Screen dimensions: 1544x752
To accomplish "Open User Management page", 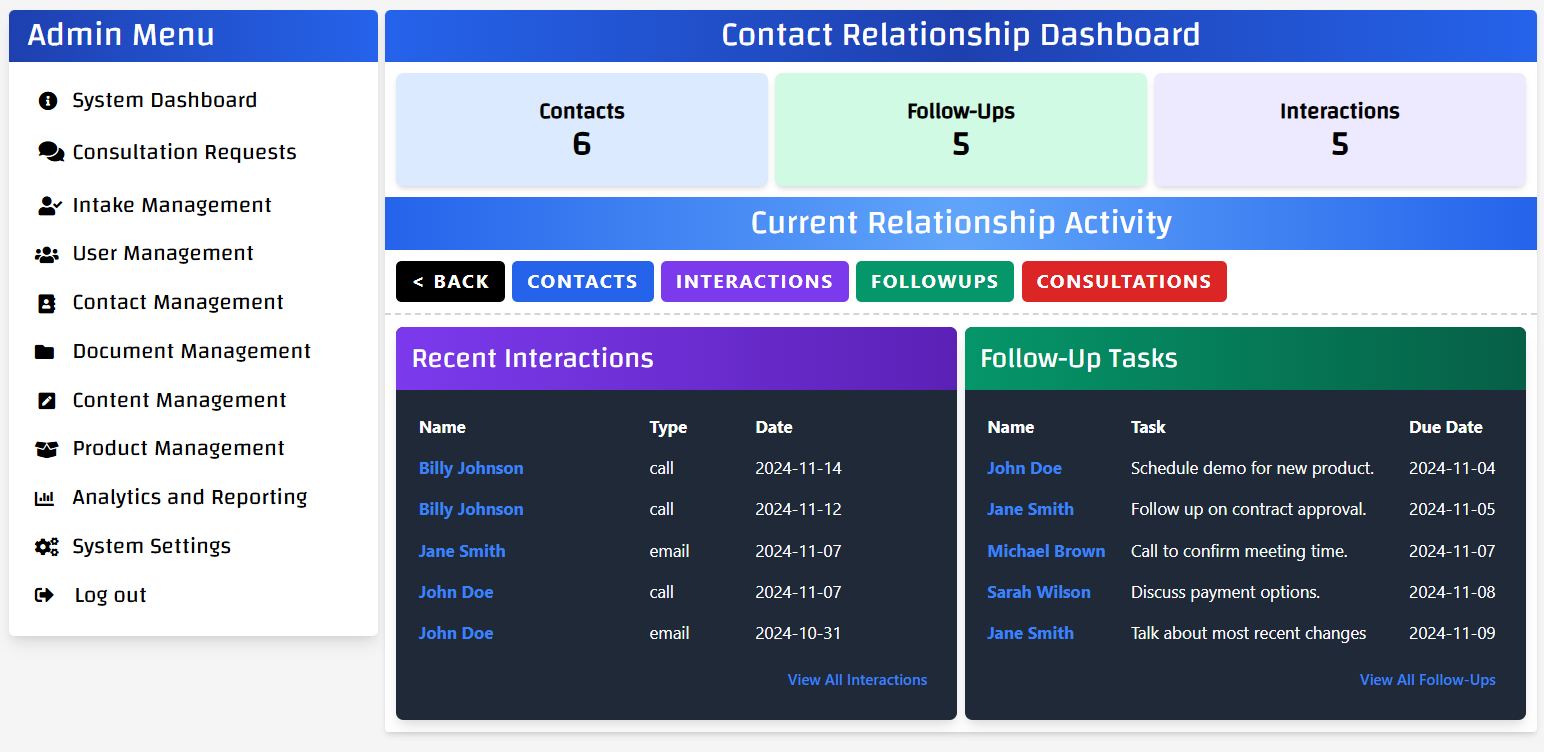I will (x=163, y=253).
